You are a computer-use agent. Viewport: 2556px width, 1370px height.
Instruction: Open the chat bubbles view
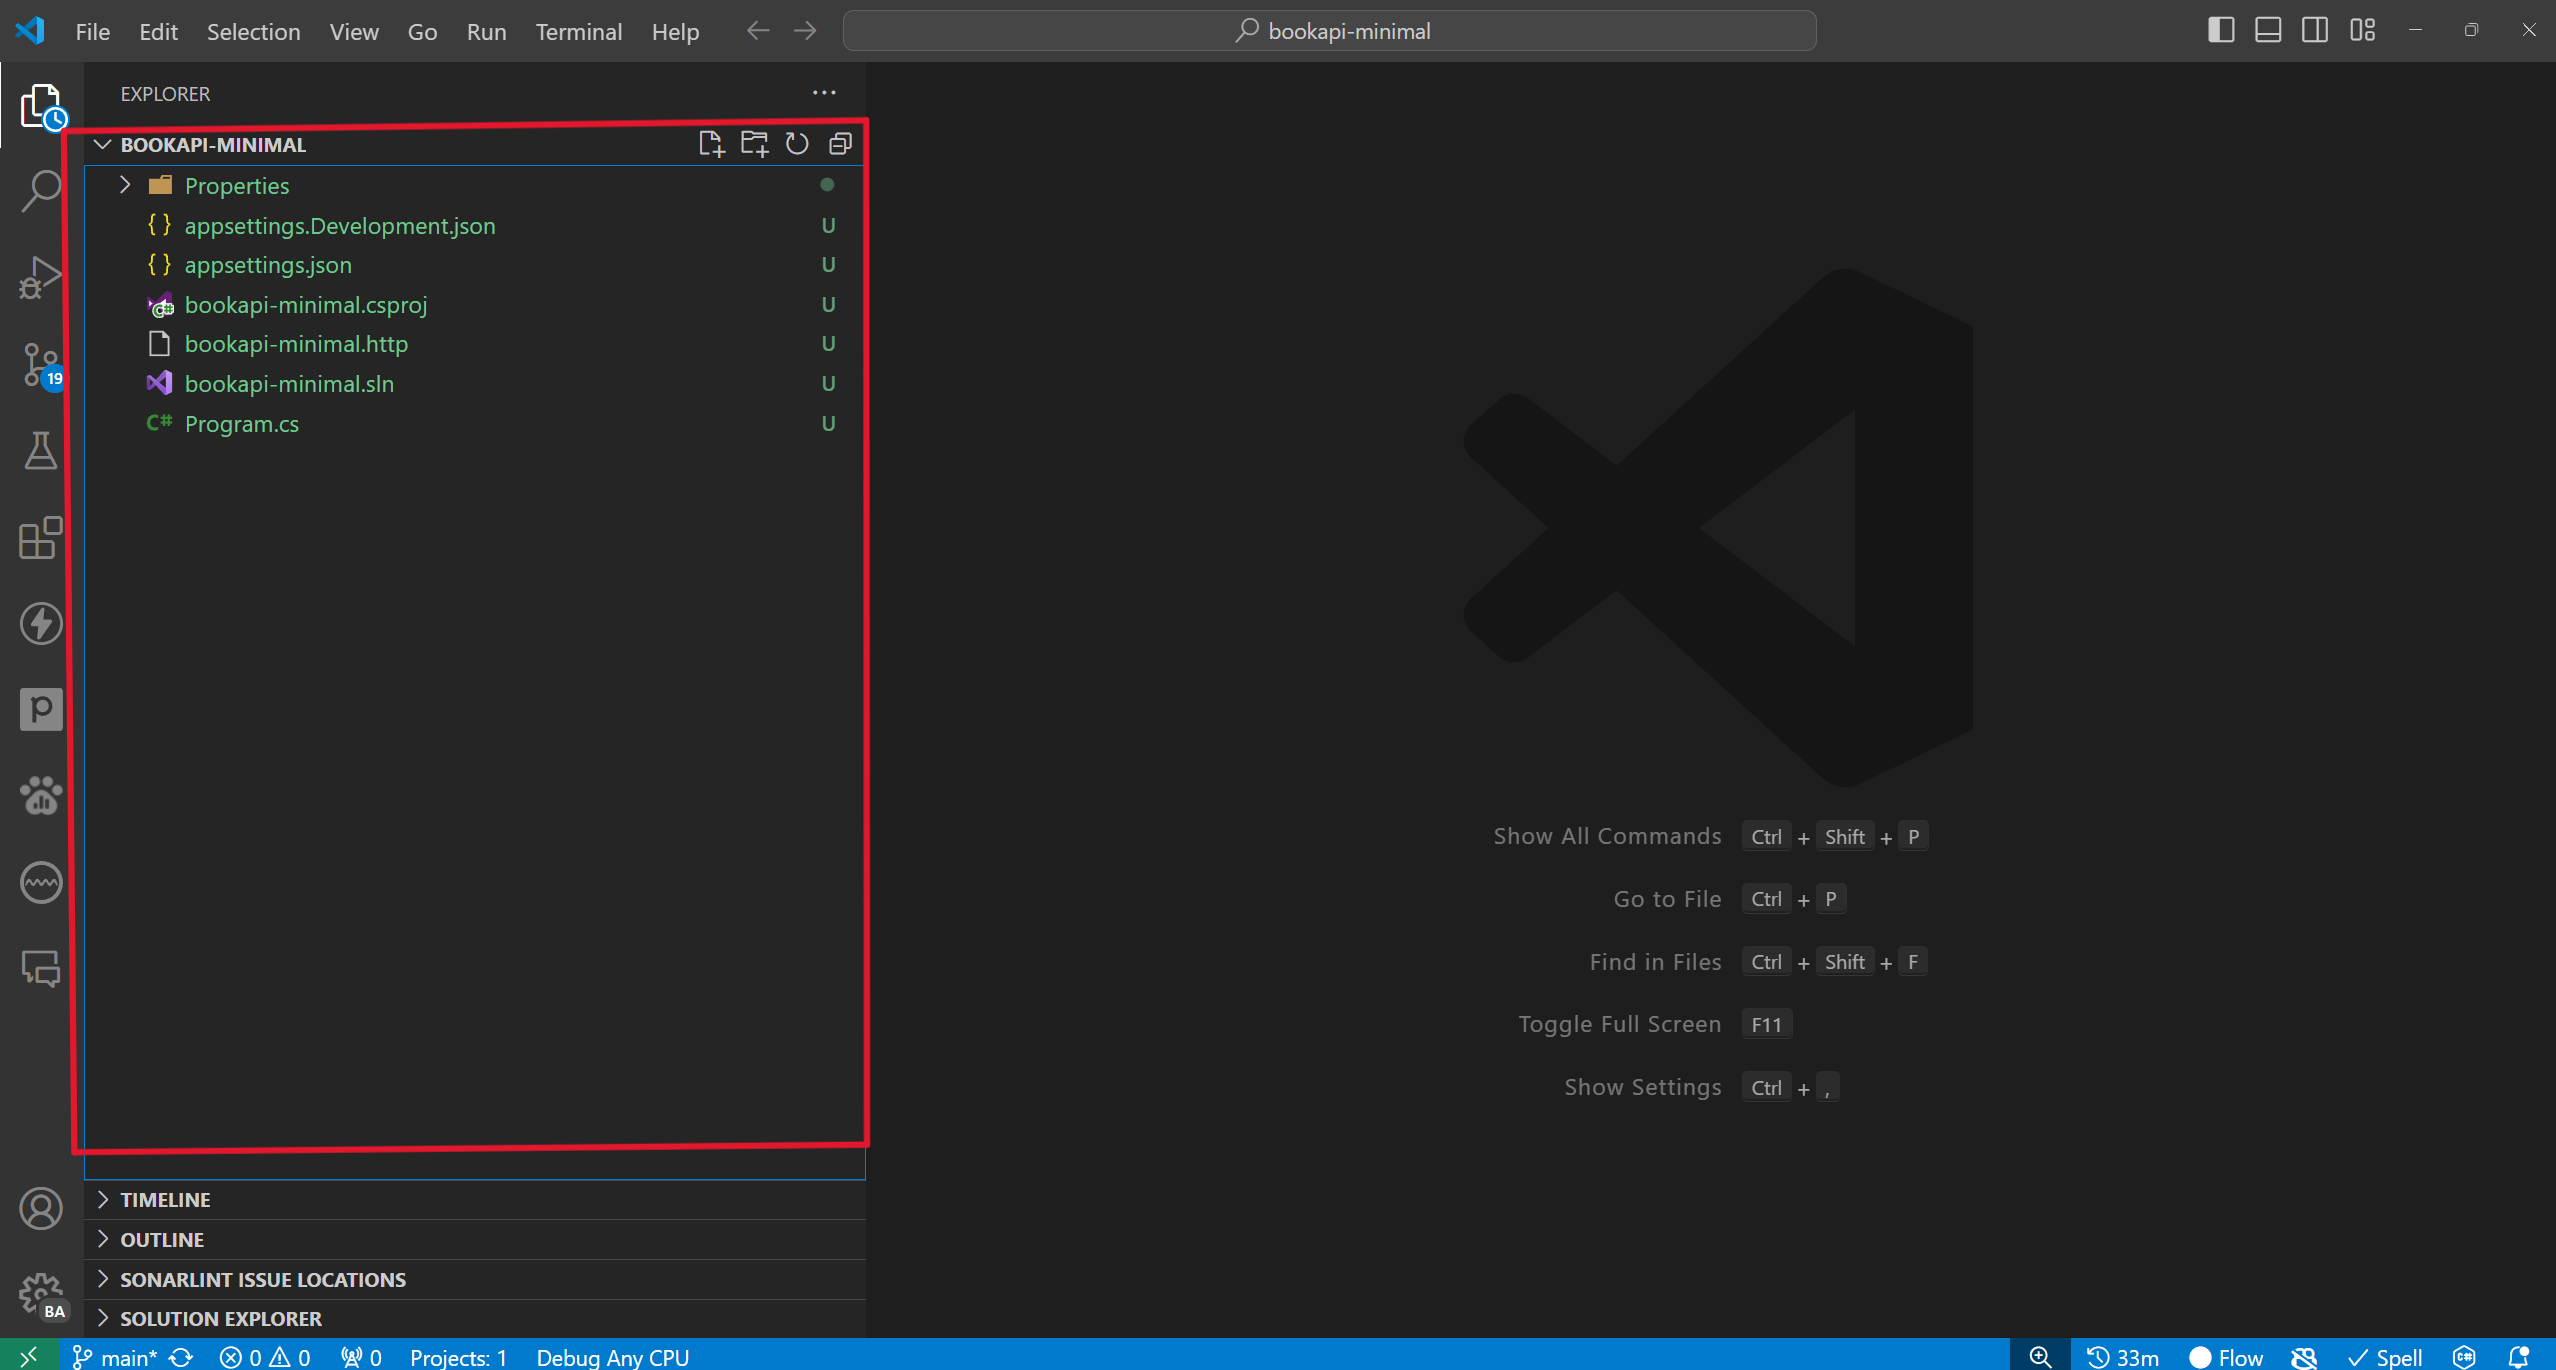tap(41, 968)
